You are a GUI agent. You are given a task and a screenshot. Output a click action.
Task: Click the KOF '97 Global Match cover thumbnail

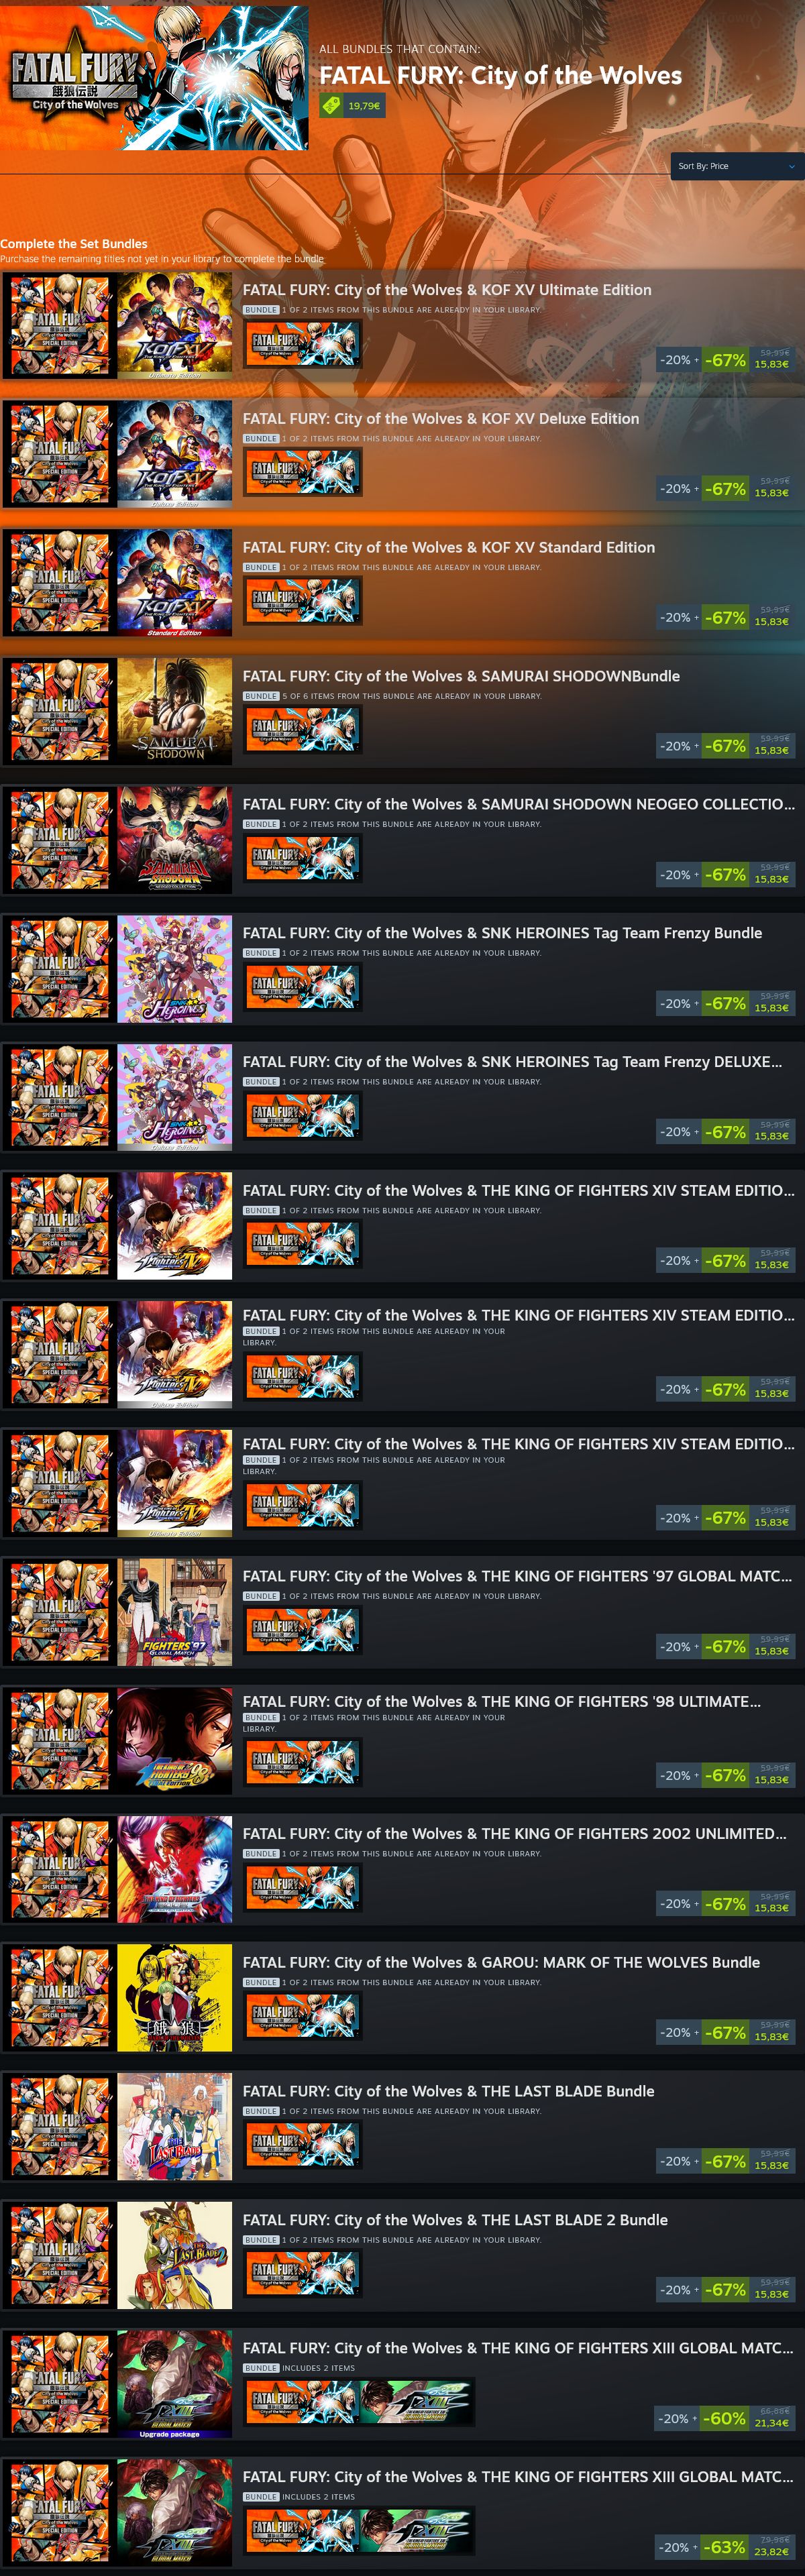click(x=174, y=1611)
